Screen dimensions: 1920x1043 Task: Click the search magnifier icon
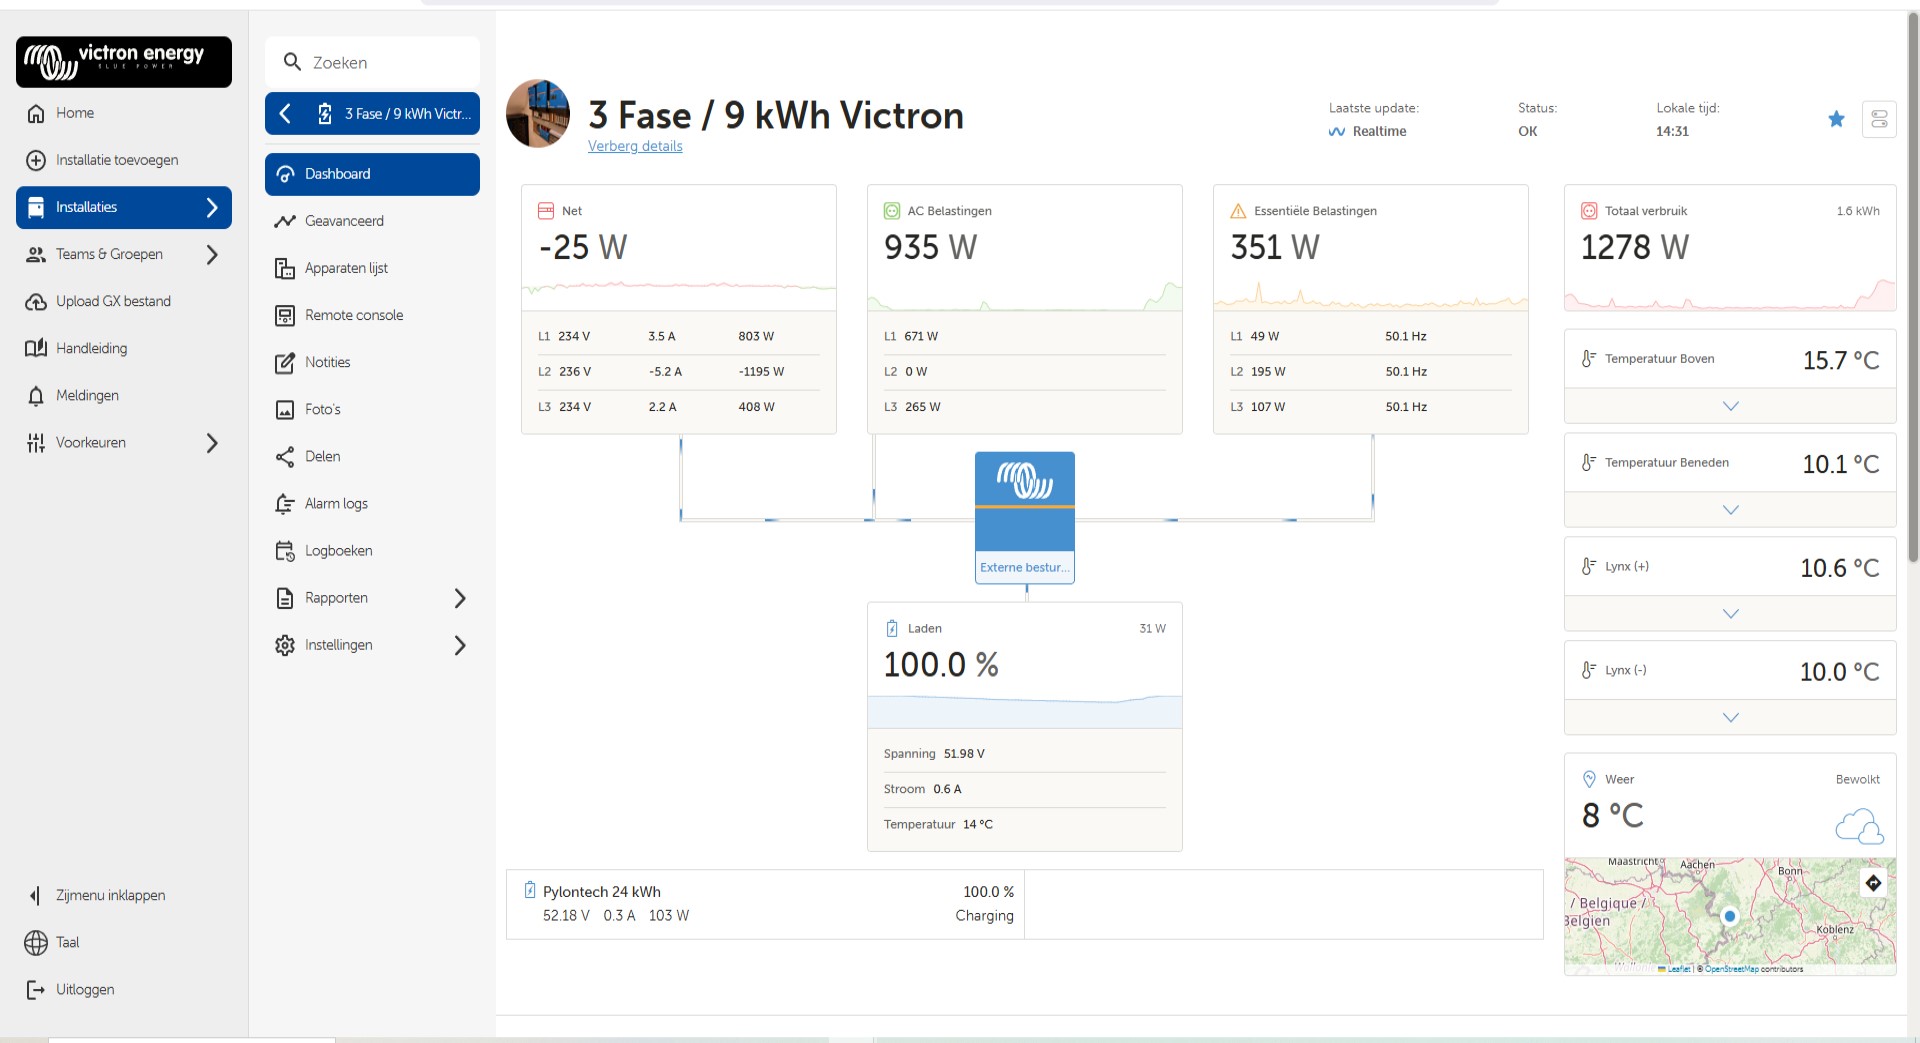292,62
